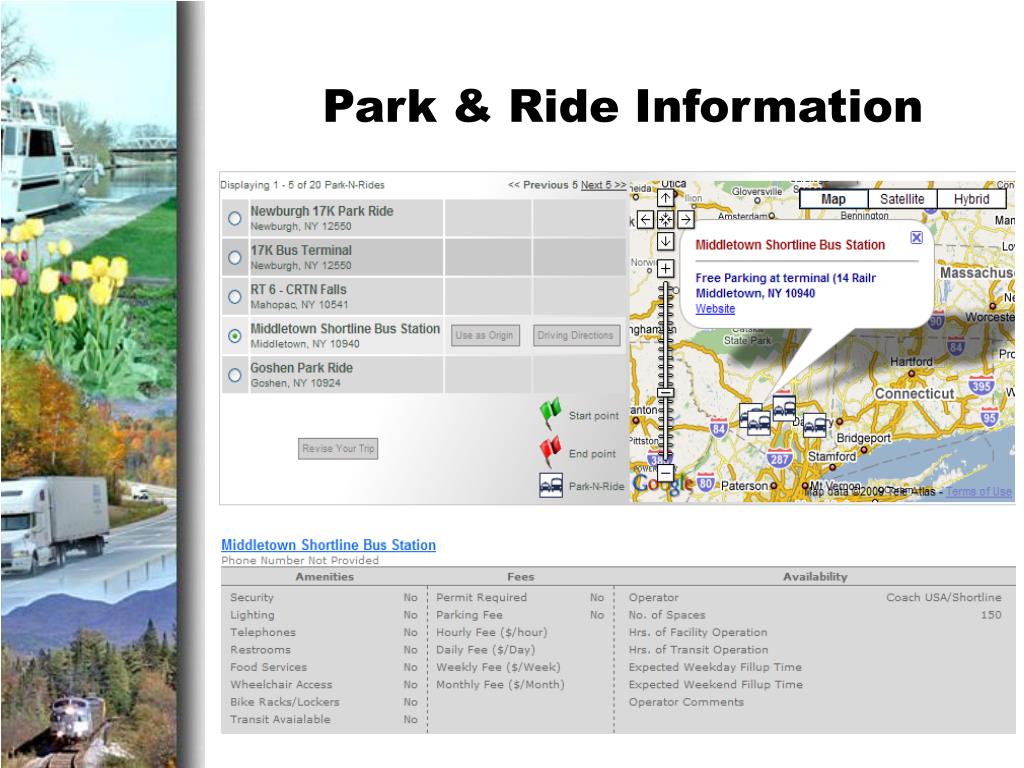The height and width of the screenshot is (768, 1024).
Task: Click the Newburgh 17K Park Ride name
Action: [322, 211]
